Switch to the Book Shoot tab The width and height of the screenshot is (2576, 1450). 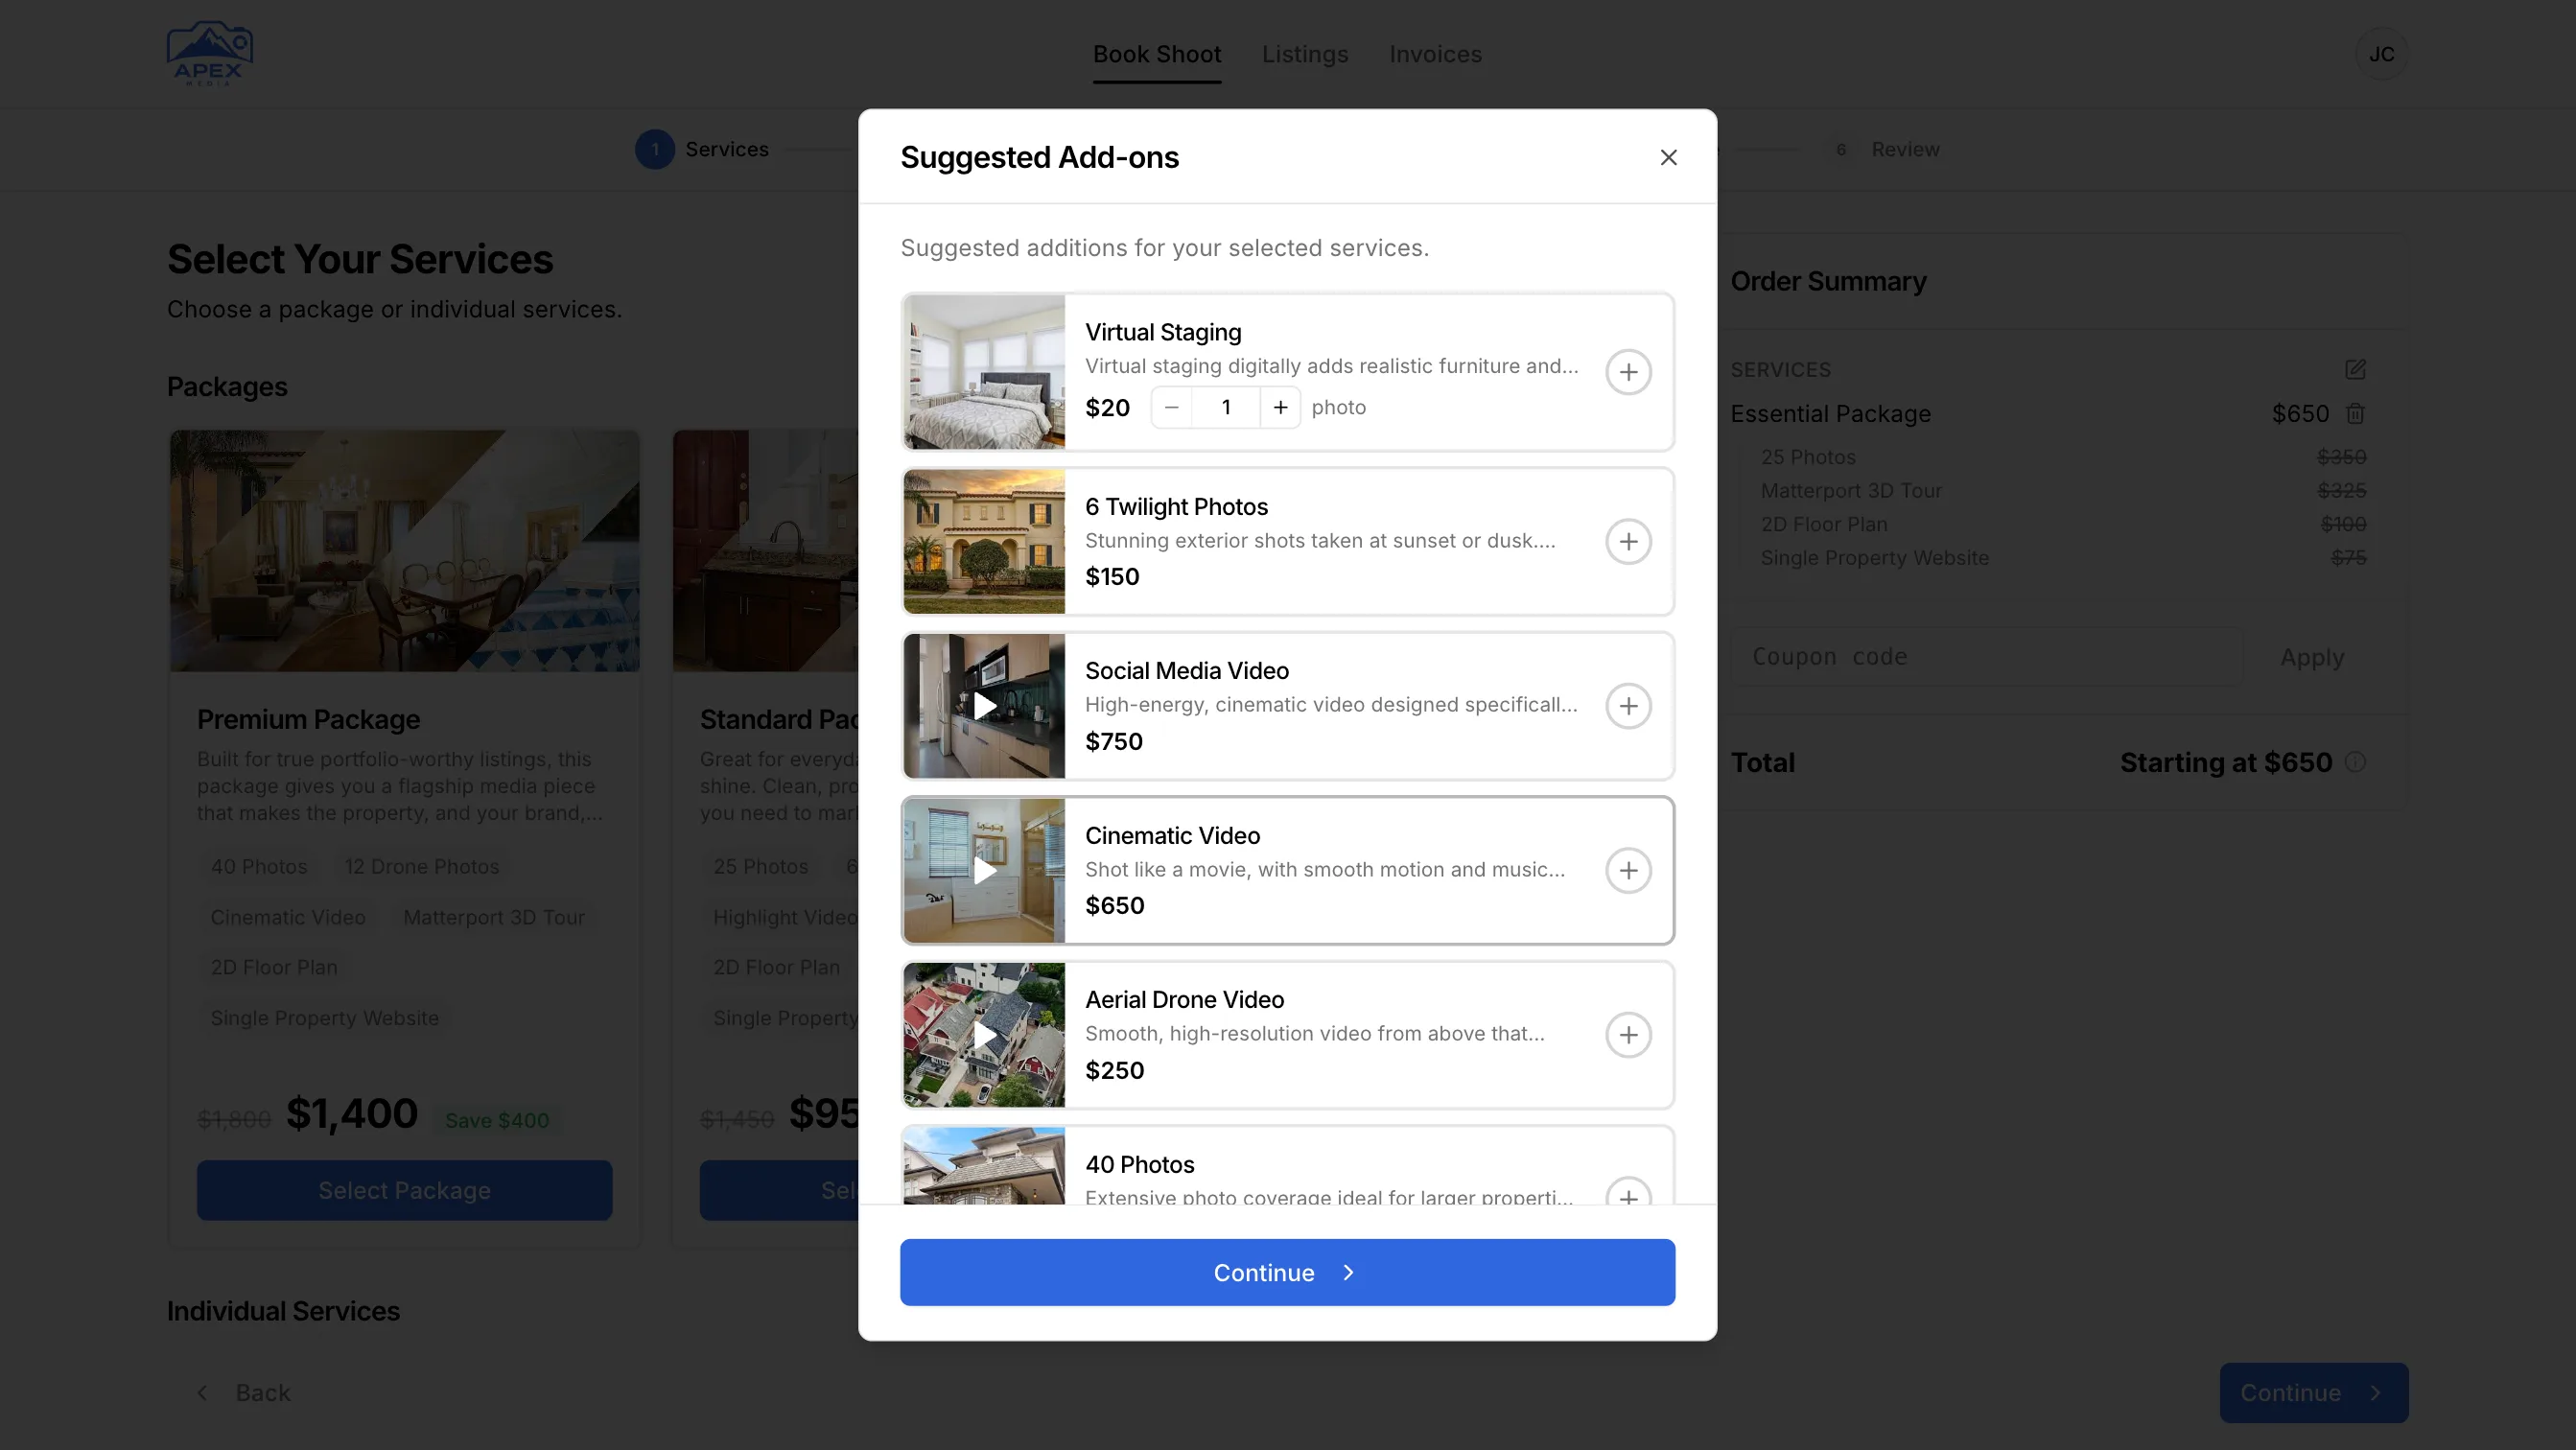tap(1156, 54)
